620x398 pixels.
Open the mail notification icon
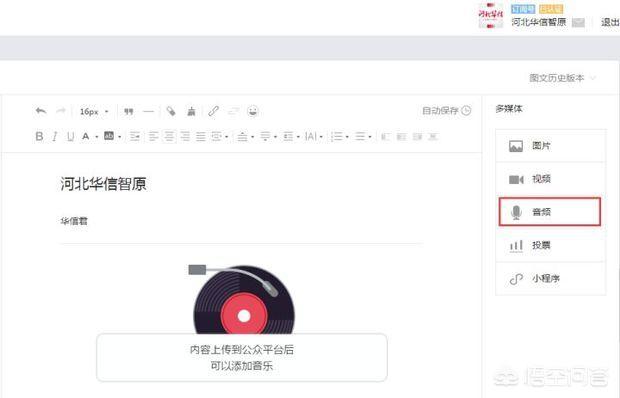coord(578,23)
